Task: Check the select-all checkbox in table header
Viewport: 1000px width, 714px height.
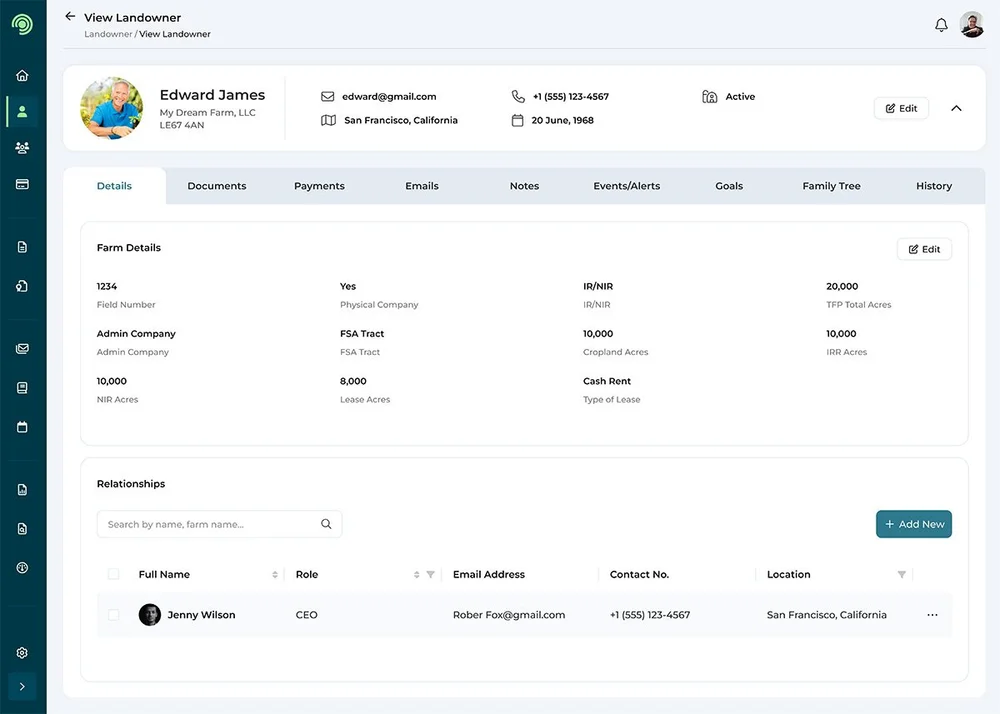Action: click(113, 574)
